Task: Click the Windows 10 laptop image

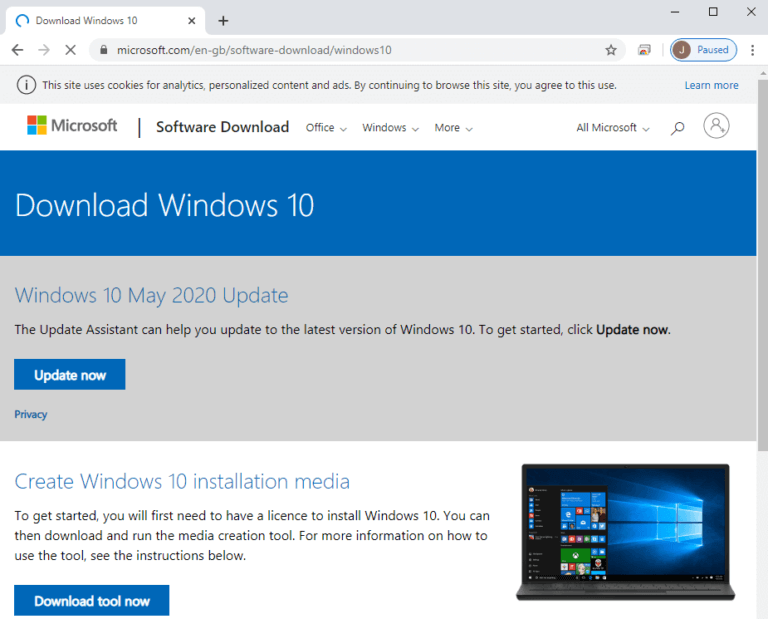Action: [x=625, y=532]
